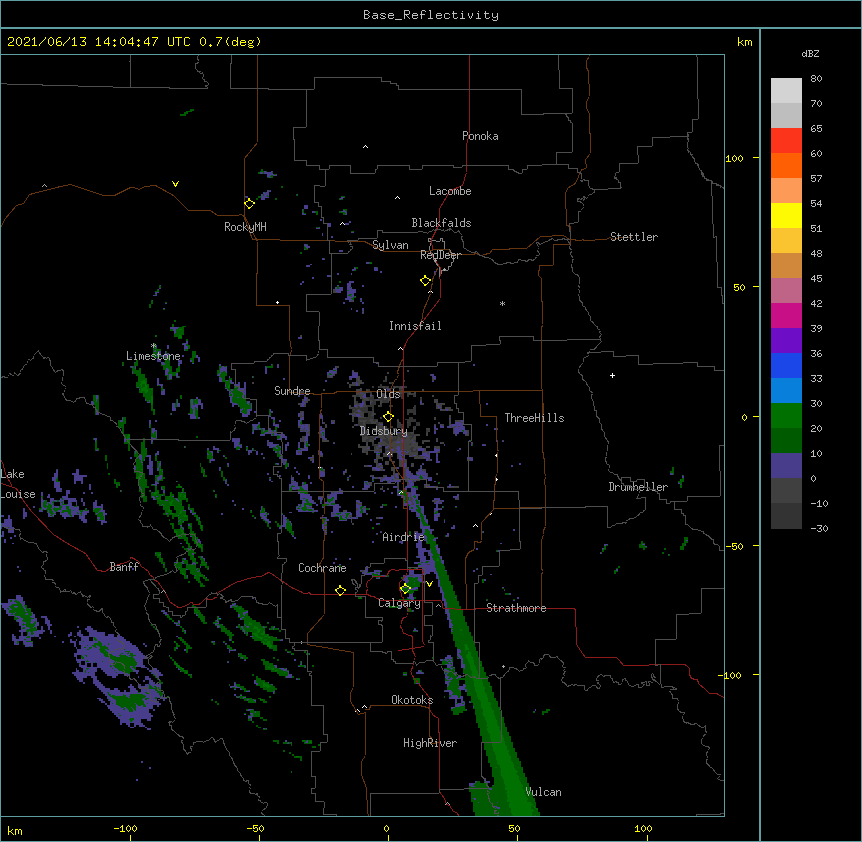Click the white 80-70 dBZ legend swatch
This screenshot has height=842, width=862.
(x=786, y=91)
